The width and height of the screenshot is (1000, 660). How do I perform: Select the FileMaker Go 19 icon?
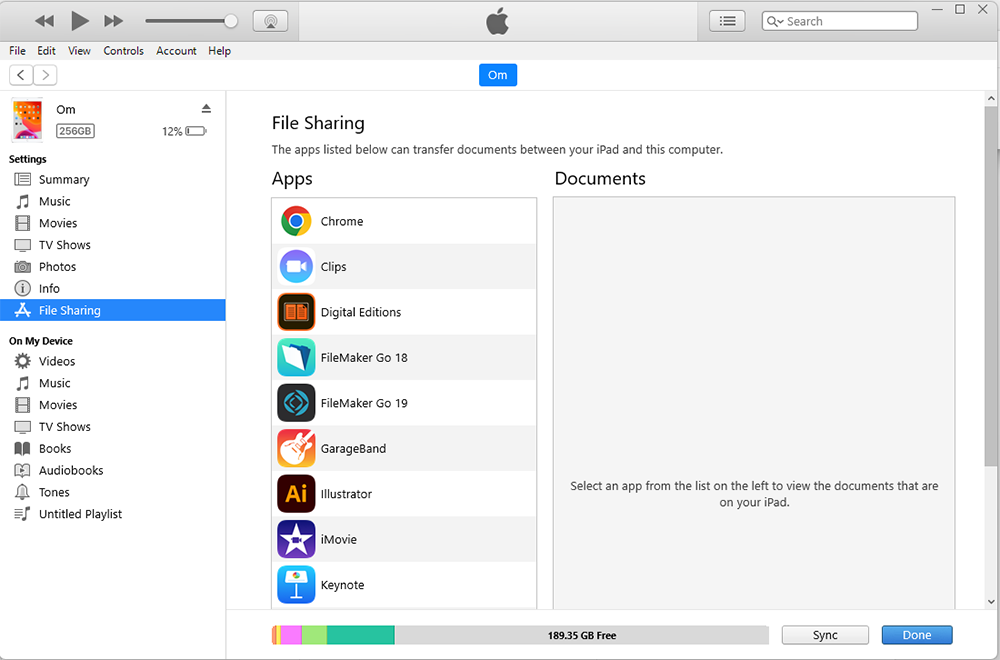(296, 402)
